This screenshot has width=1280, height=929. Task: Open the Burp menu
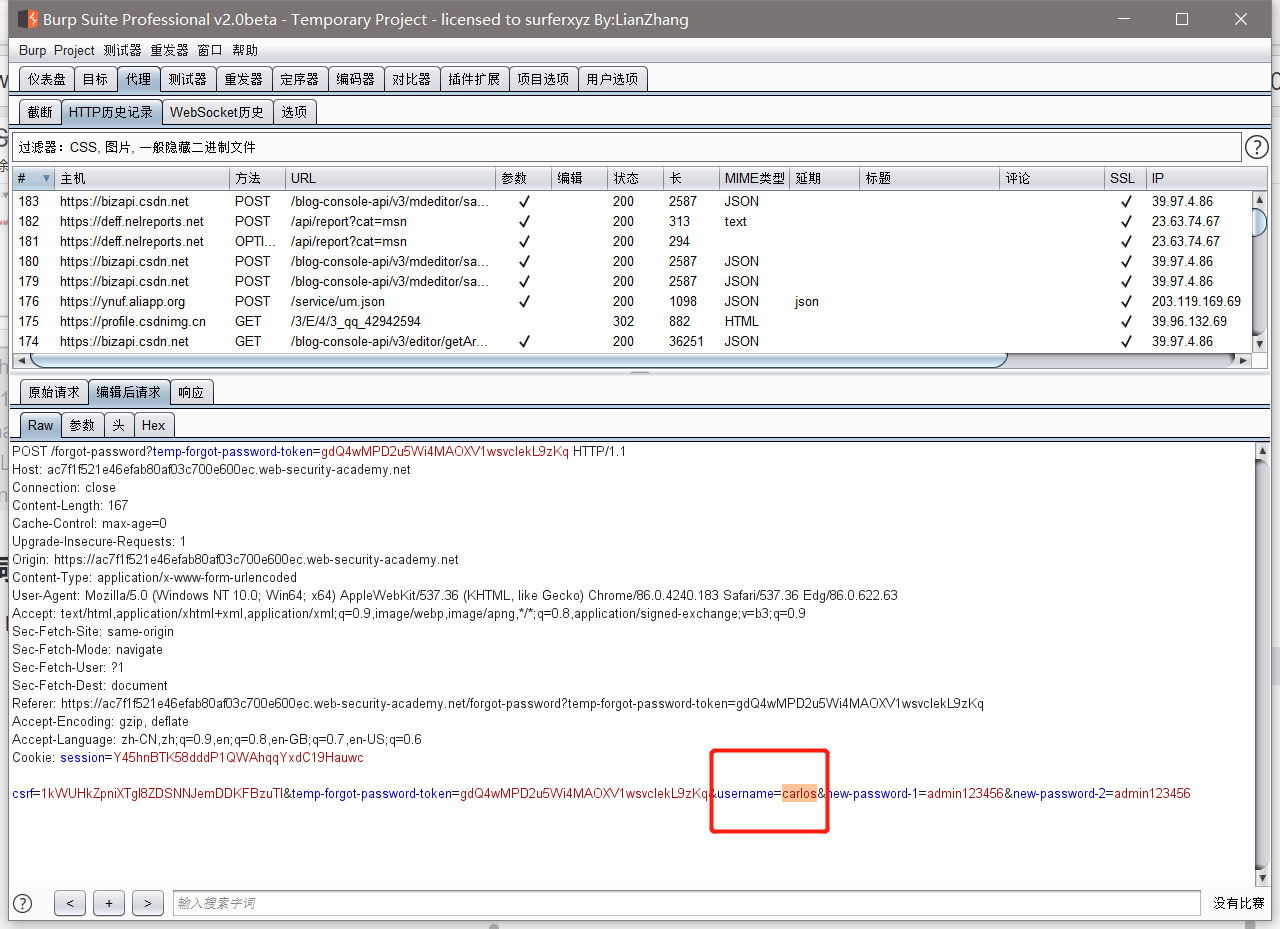click(31, 49)
